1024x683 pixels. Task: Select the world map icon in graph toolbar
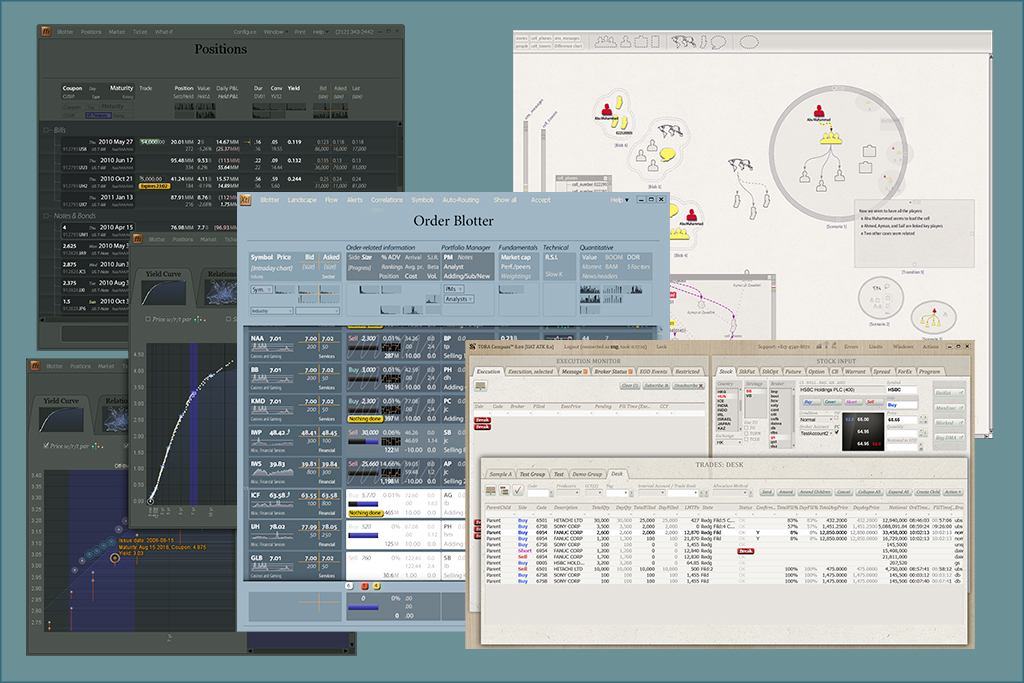tap(684, 42)
